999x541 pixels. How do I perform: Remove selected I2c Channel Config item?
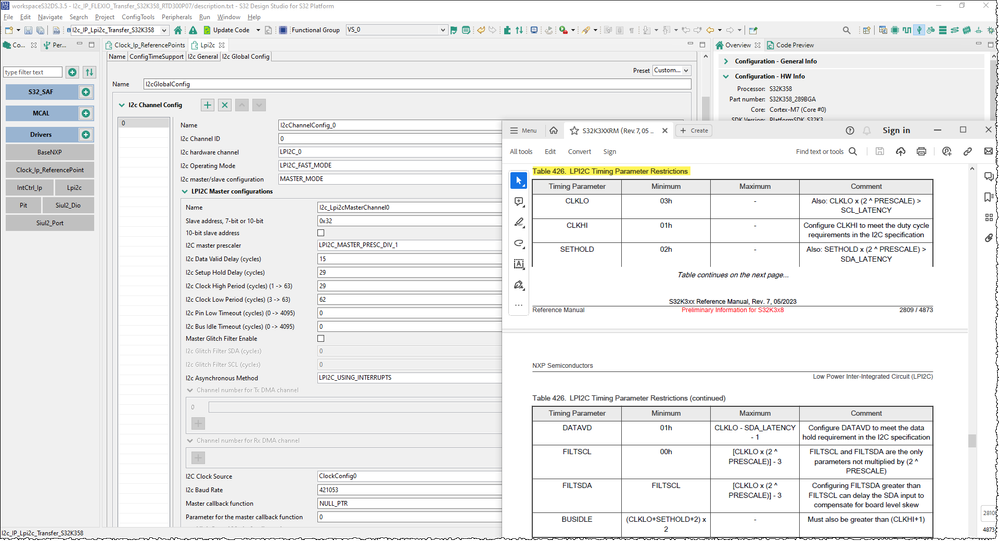point(224,105)
